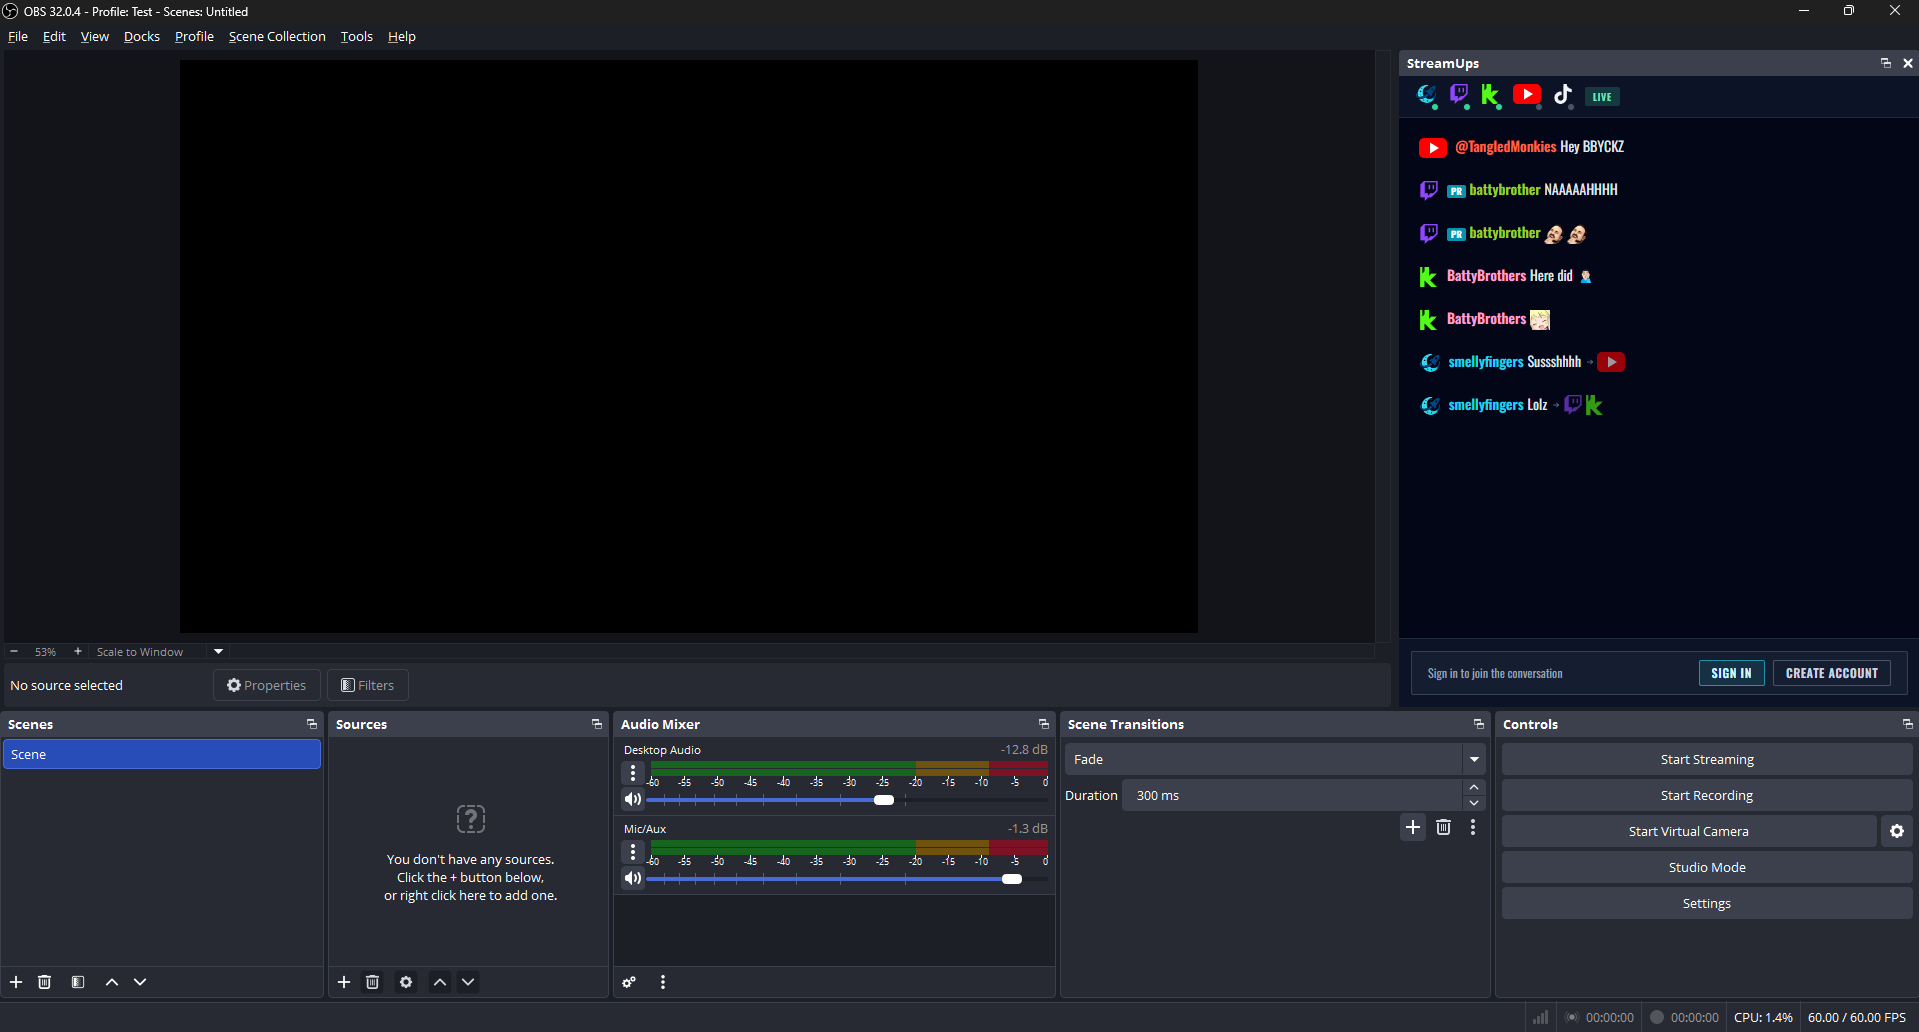The width and height of the screenshot is (1919, 1032).
Task: Float the Scenes dock with its pop-out icon
Action: tap(311, 724)
